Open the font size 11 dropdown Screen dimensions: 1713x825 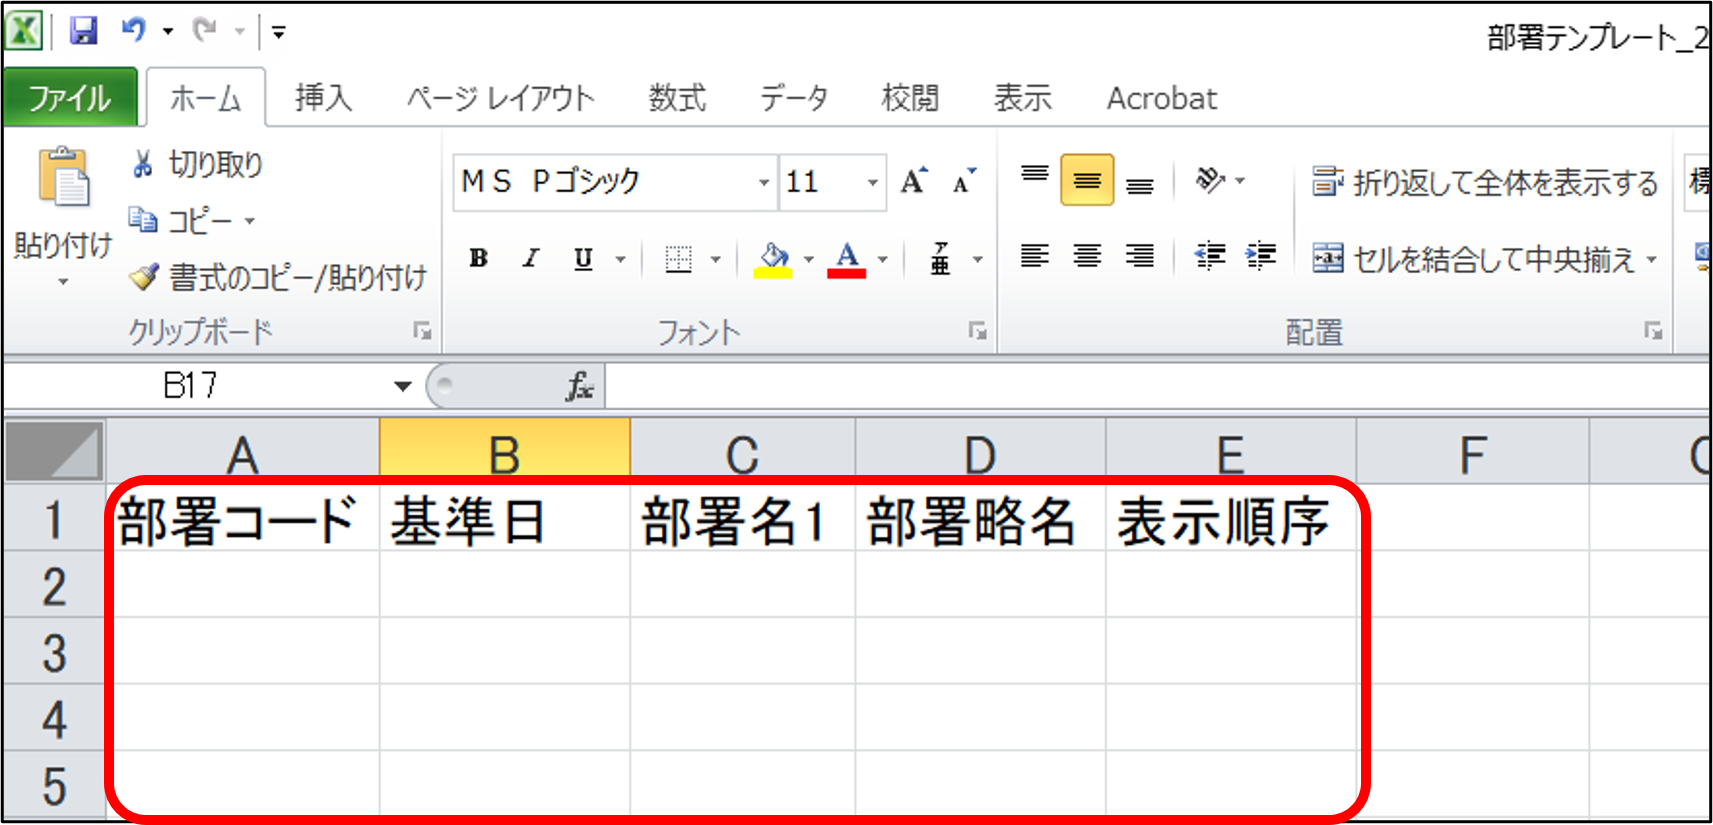click(873, 182)
